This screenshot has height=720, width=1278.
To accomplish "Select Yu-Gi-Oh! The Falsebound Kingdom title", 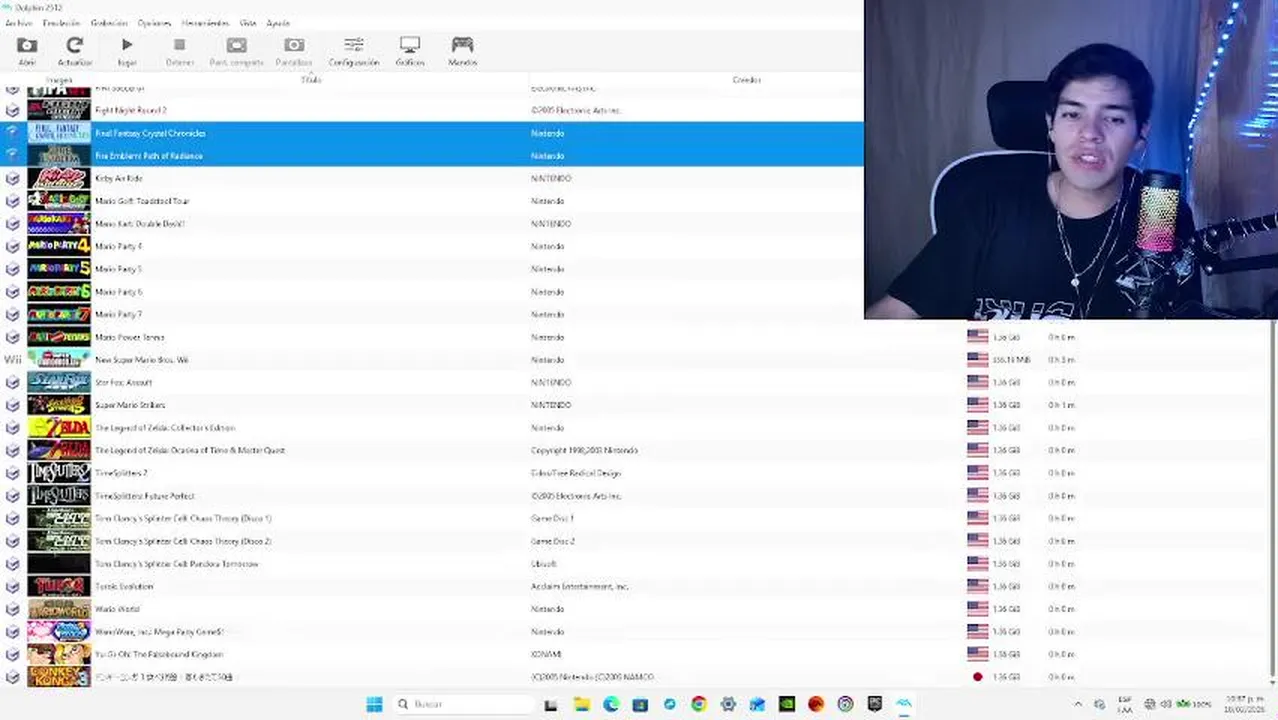I will (x=158, y=654).
